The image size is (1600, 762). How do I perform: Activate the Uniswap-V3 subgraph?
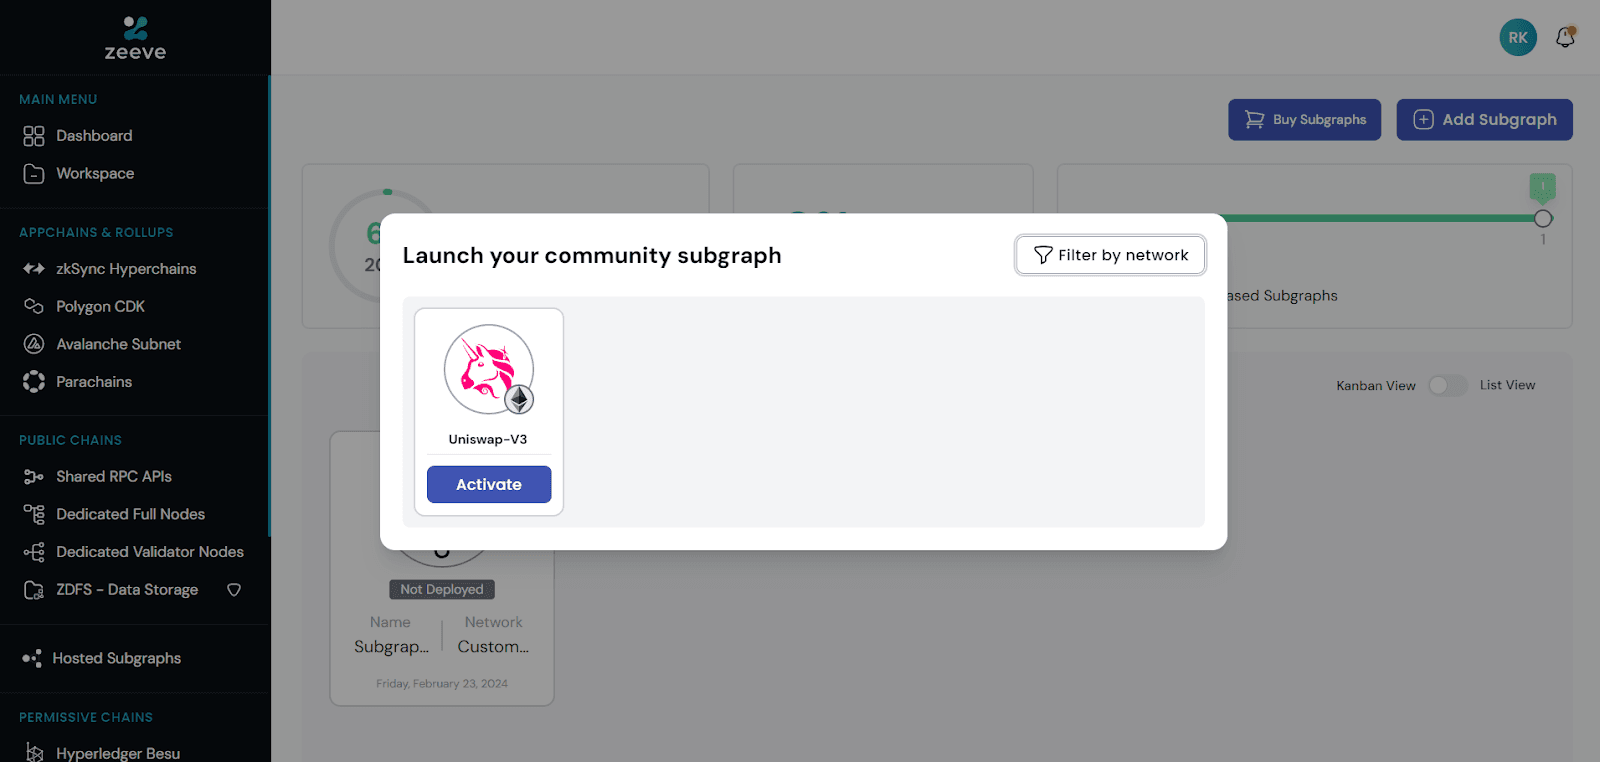pyautogui.click(x=489, y=484)
